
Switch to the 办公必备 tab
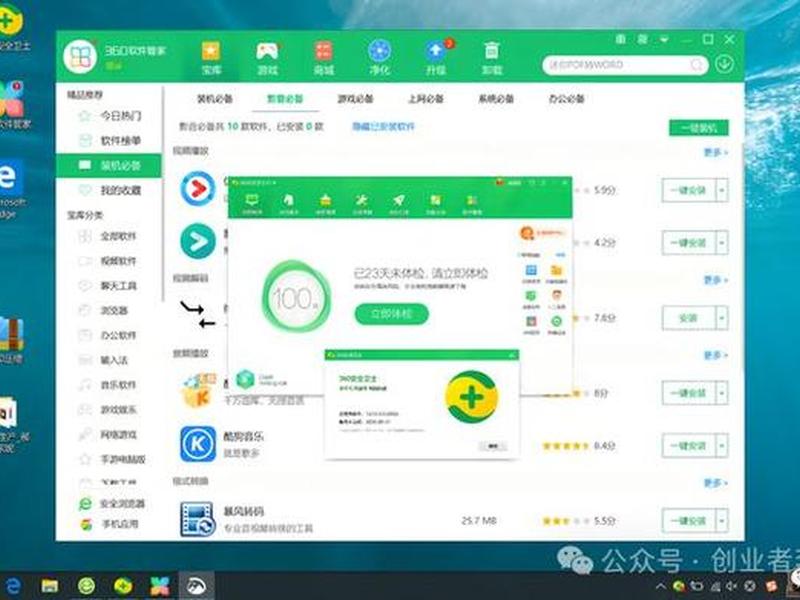pyautogui.click(x=566, y=98)
